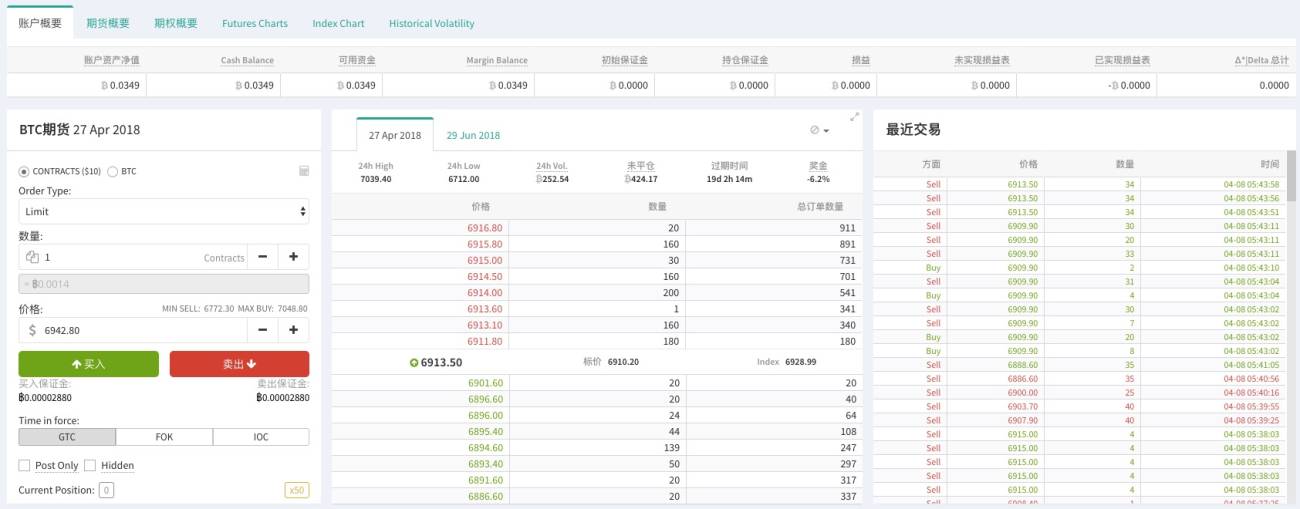This screenshot has height=509, width=1300.
Task: Open the order book grouping dropdown arrow
Action: pos(826,130)
